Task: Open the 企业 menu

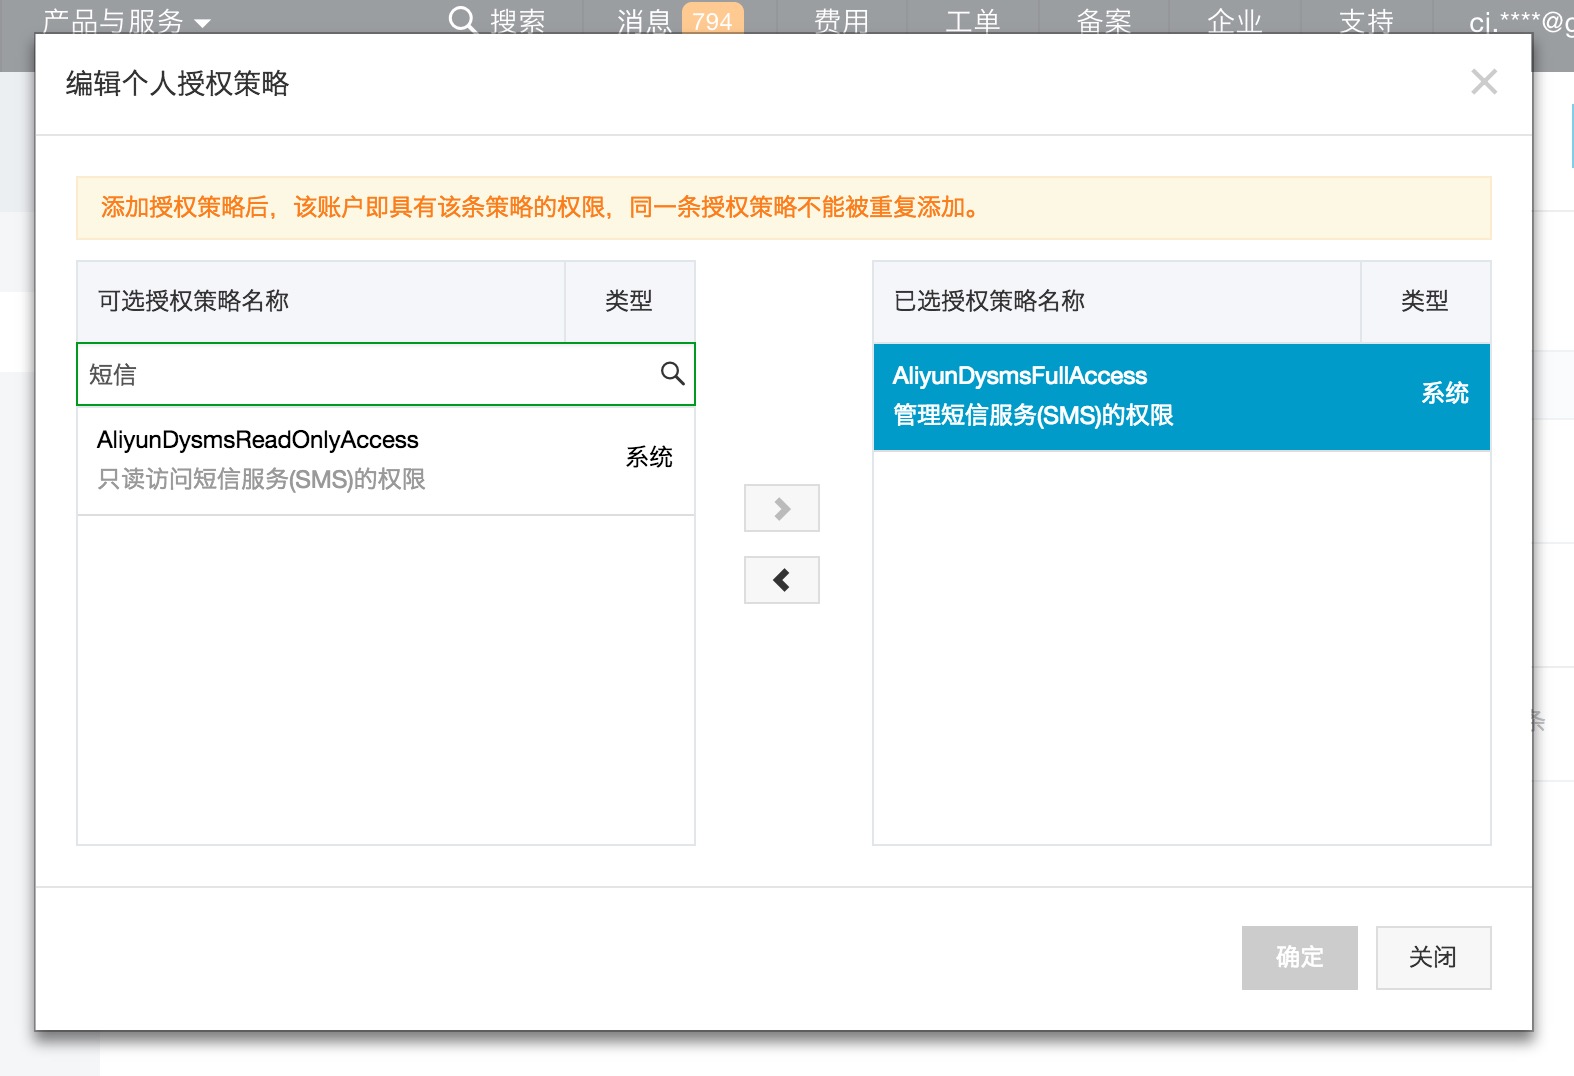Action: [x=1235, y=20]
